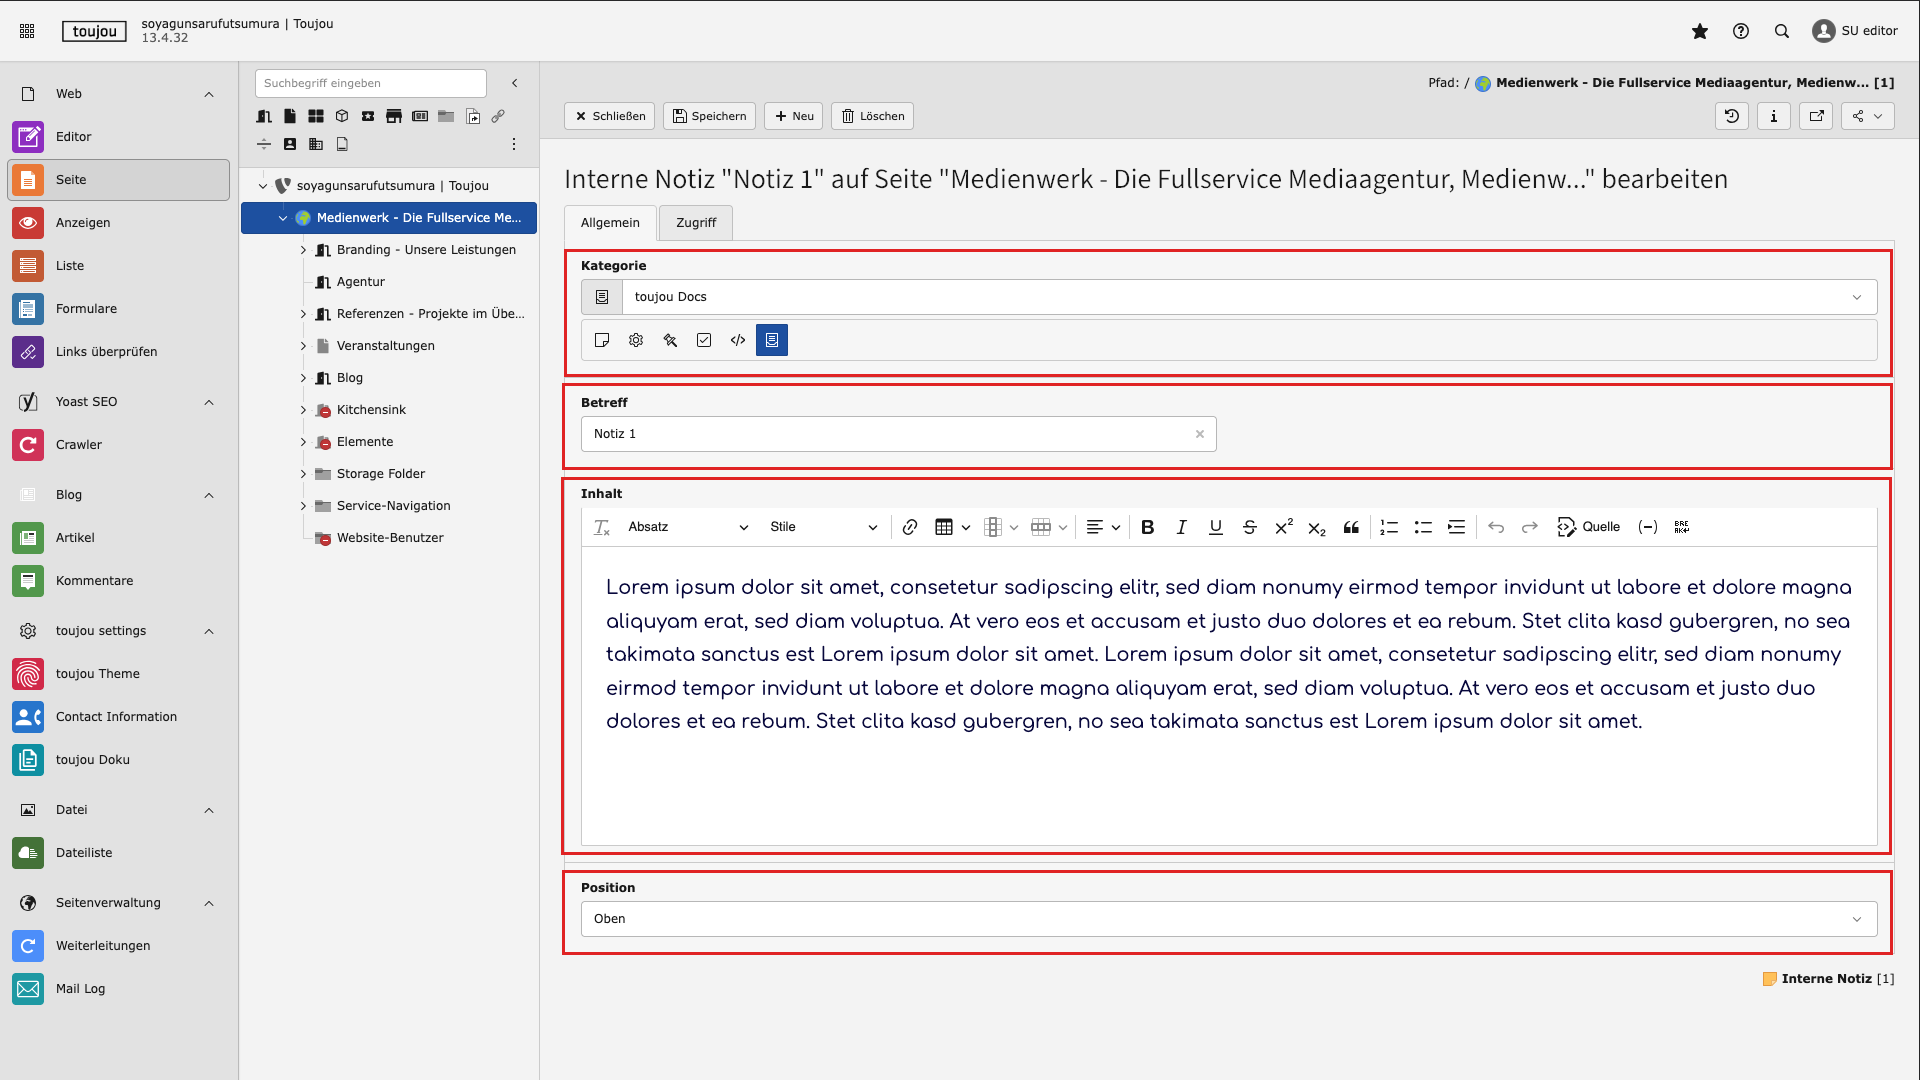Open help icon in top bar
The height and width of the screenshot is (1080, 1920).
(x=1741, y=31)
